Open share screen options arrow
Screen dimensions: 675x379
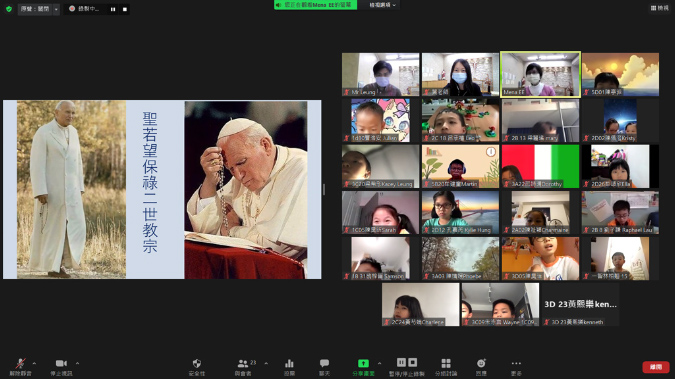[379, 363]
